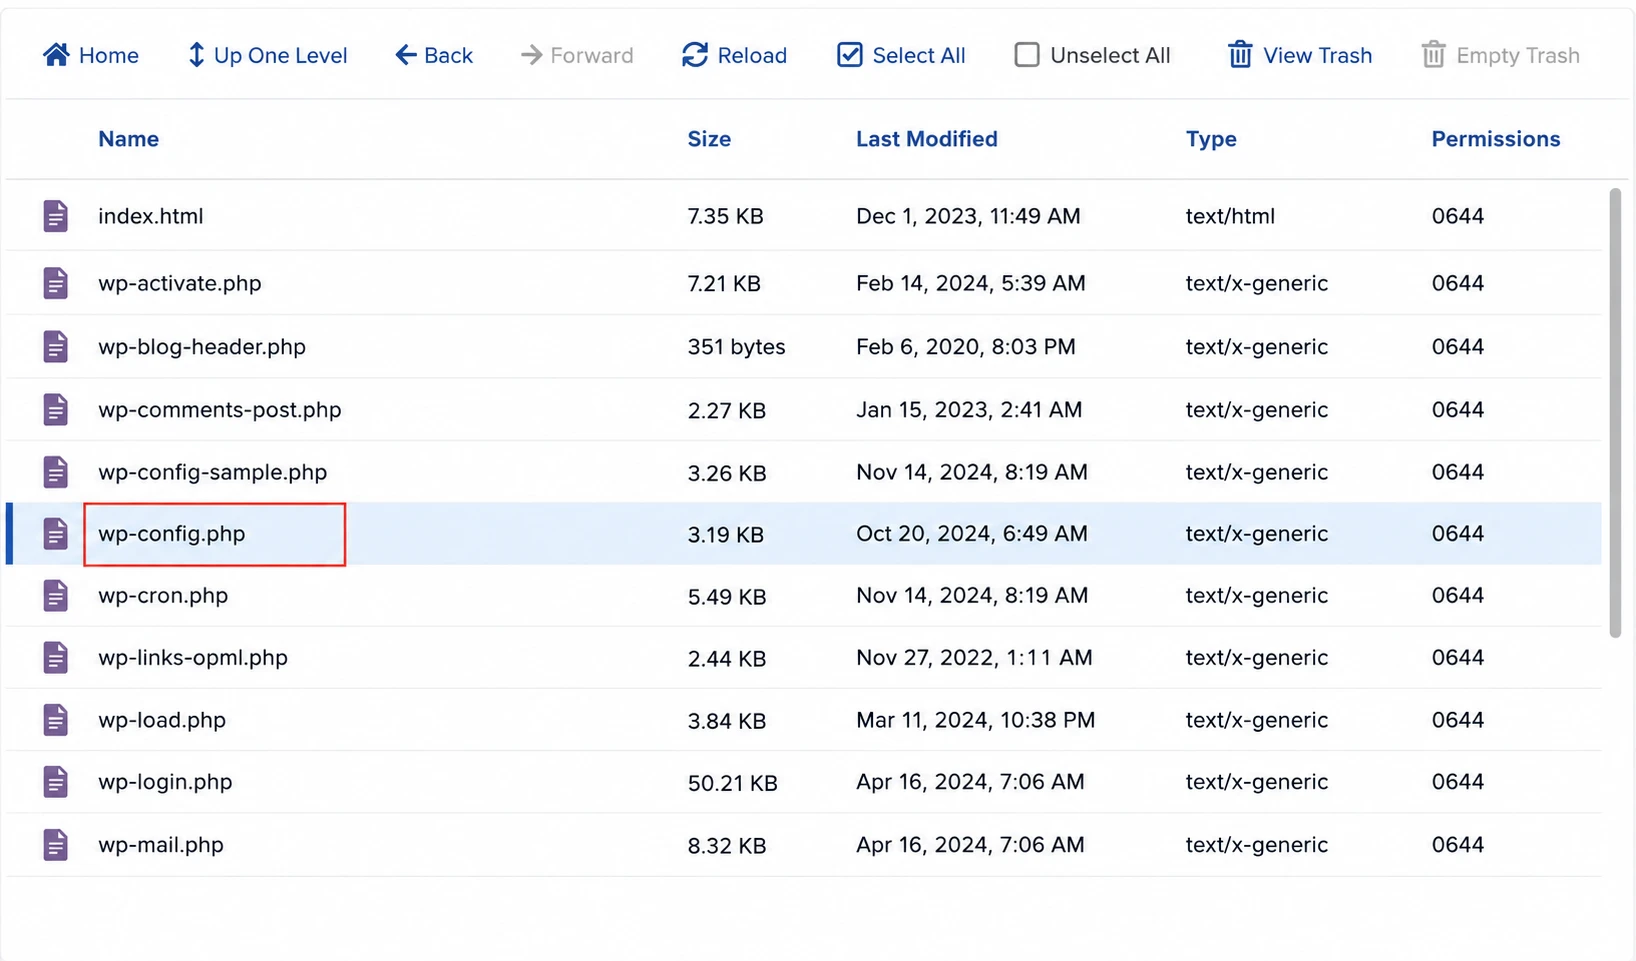Go Back using the Back label
This screenshot has height=961, width=1636.
point(448,56)
